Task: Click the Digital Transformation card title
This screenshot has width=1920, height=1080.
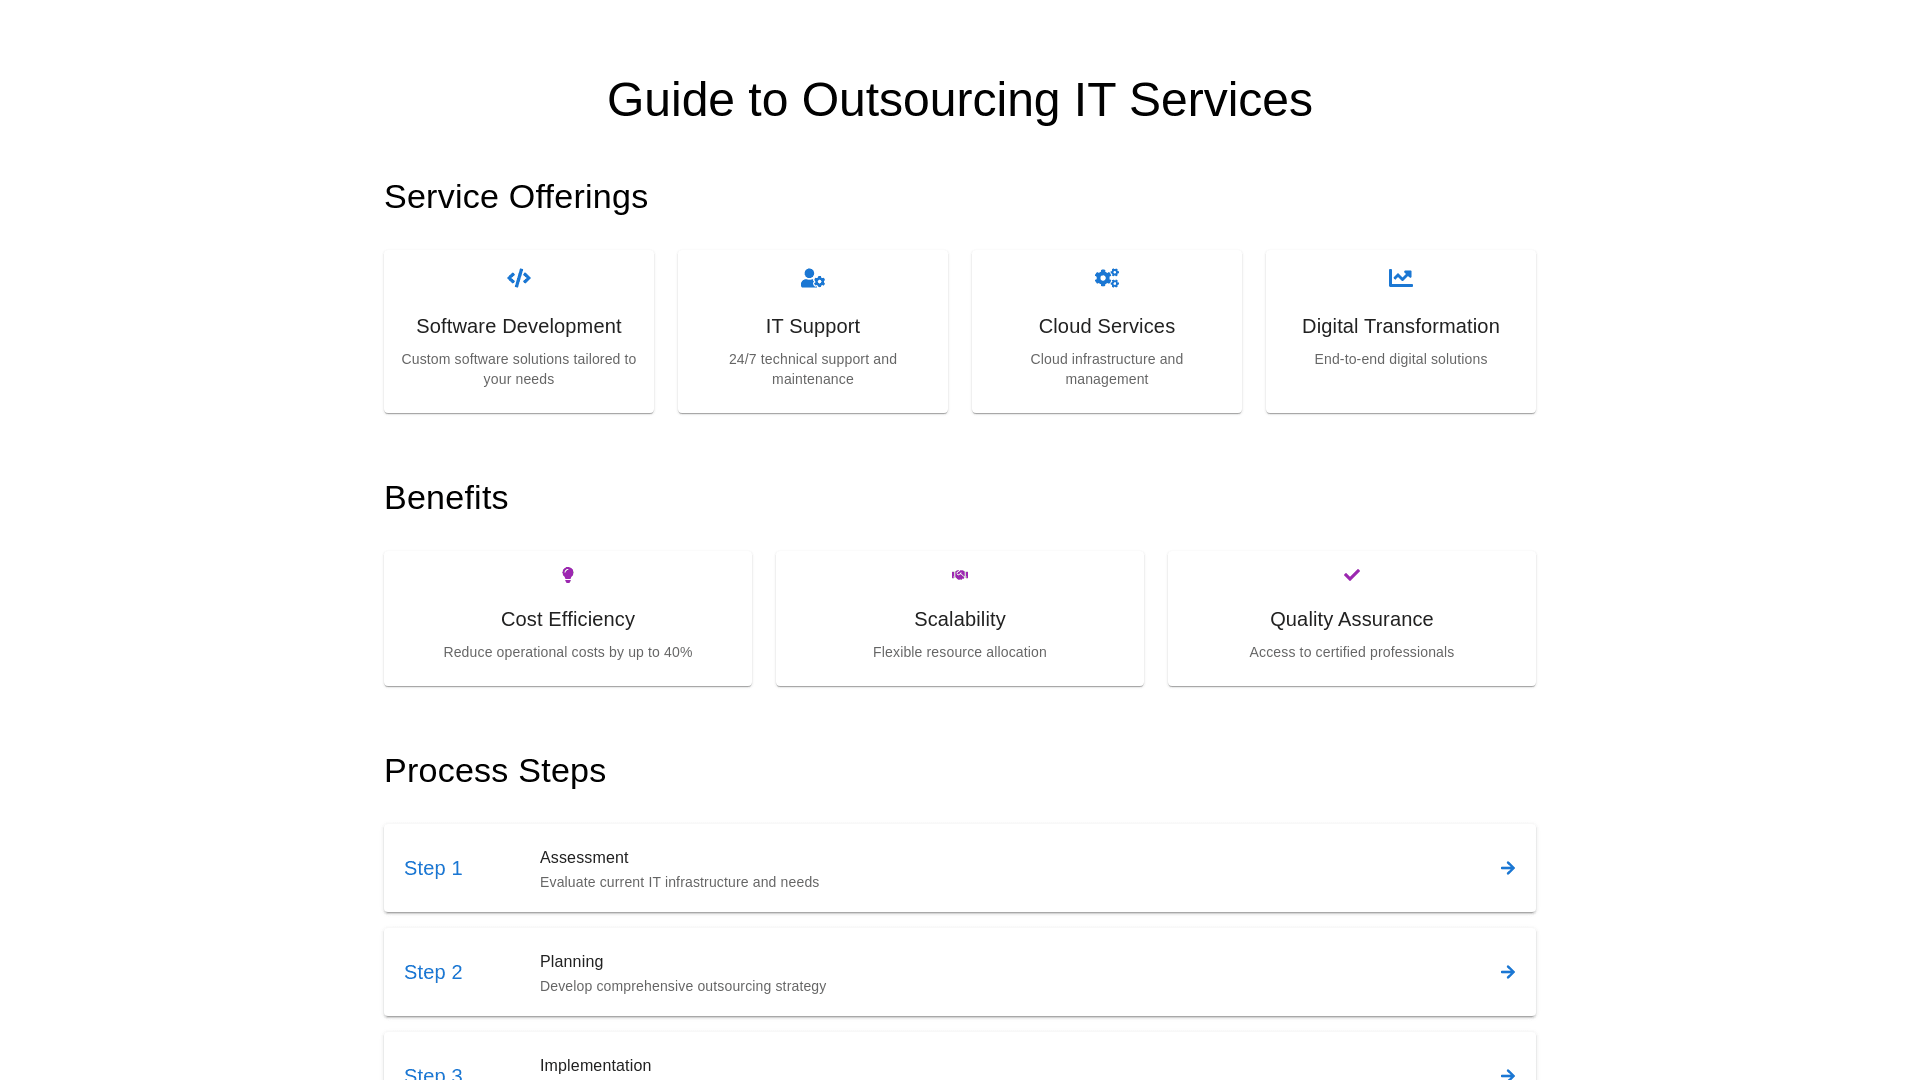Action: 1400,326
